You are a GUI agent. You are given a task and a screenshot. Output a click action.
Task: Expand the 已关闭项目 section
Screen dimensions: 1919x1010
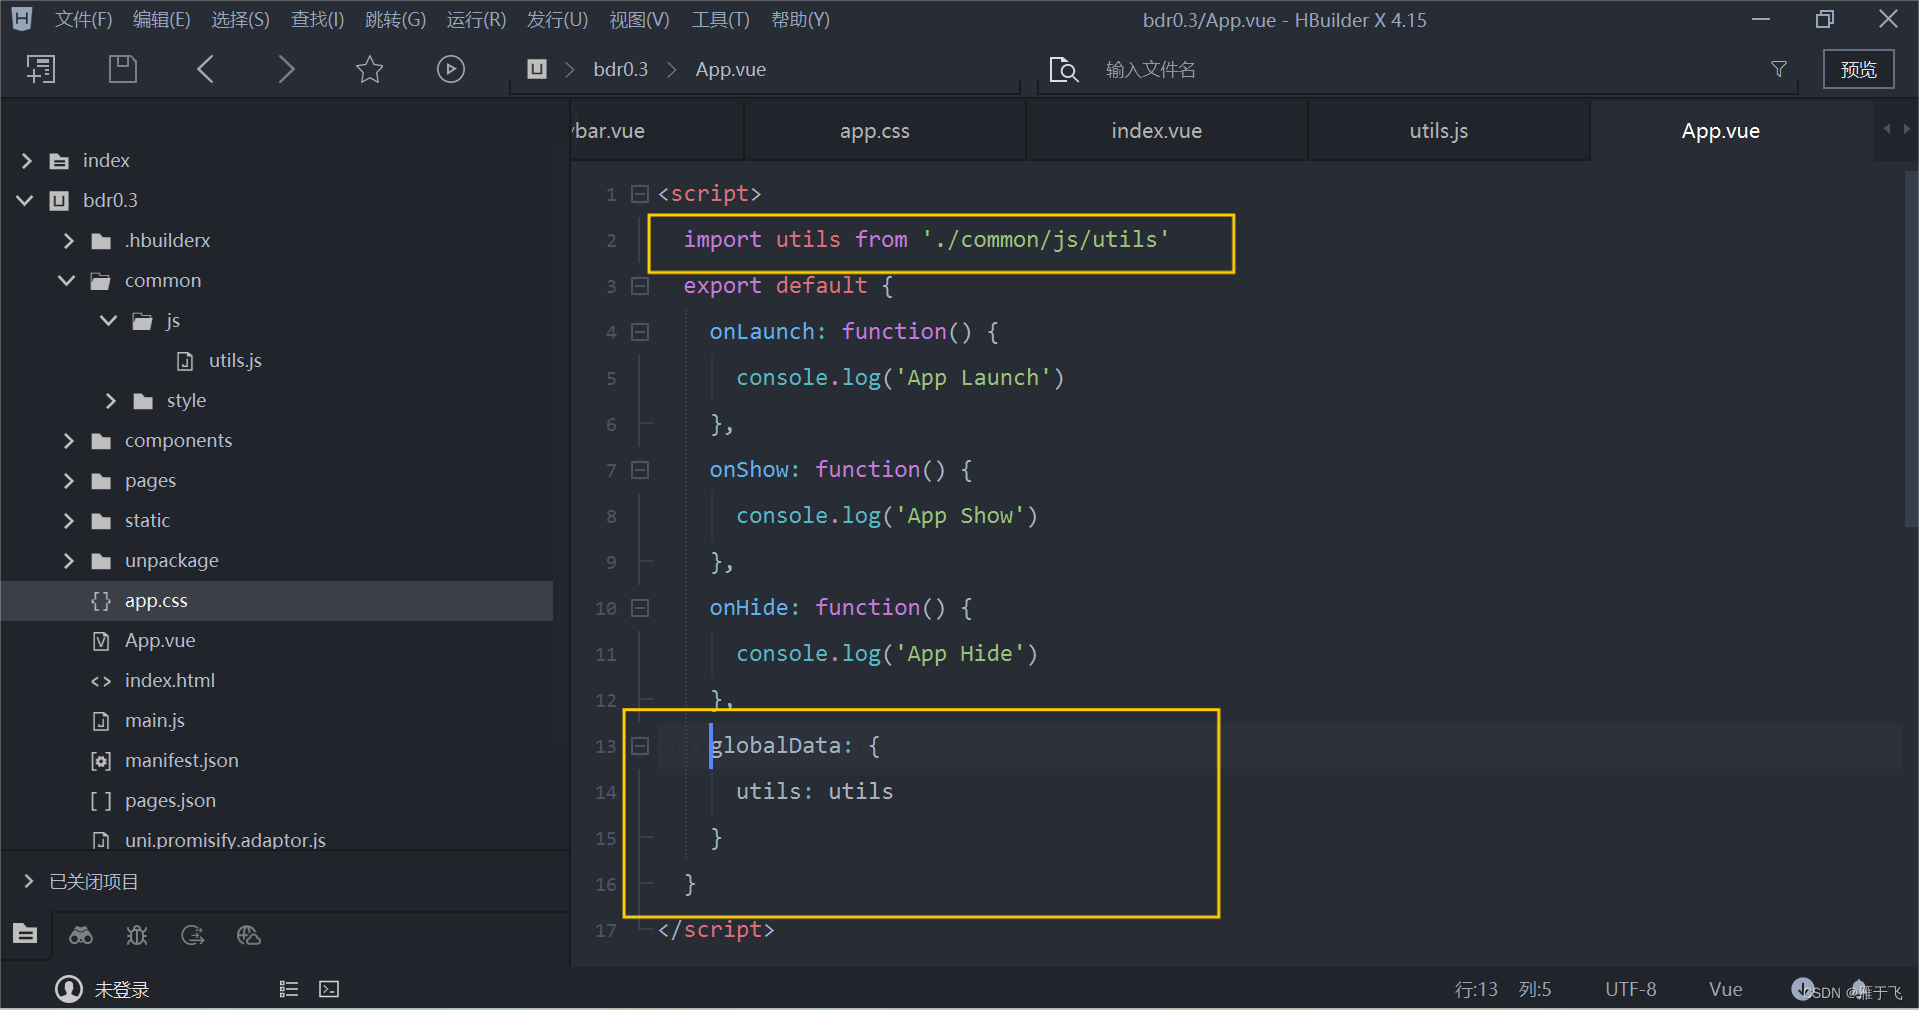(28, 881)
